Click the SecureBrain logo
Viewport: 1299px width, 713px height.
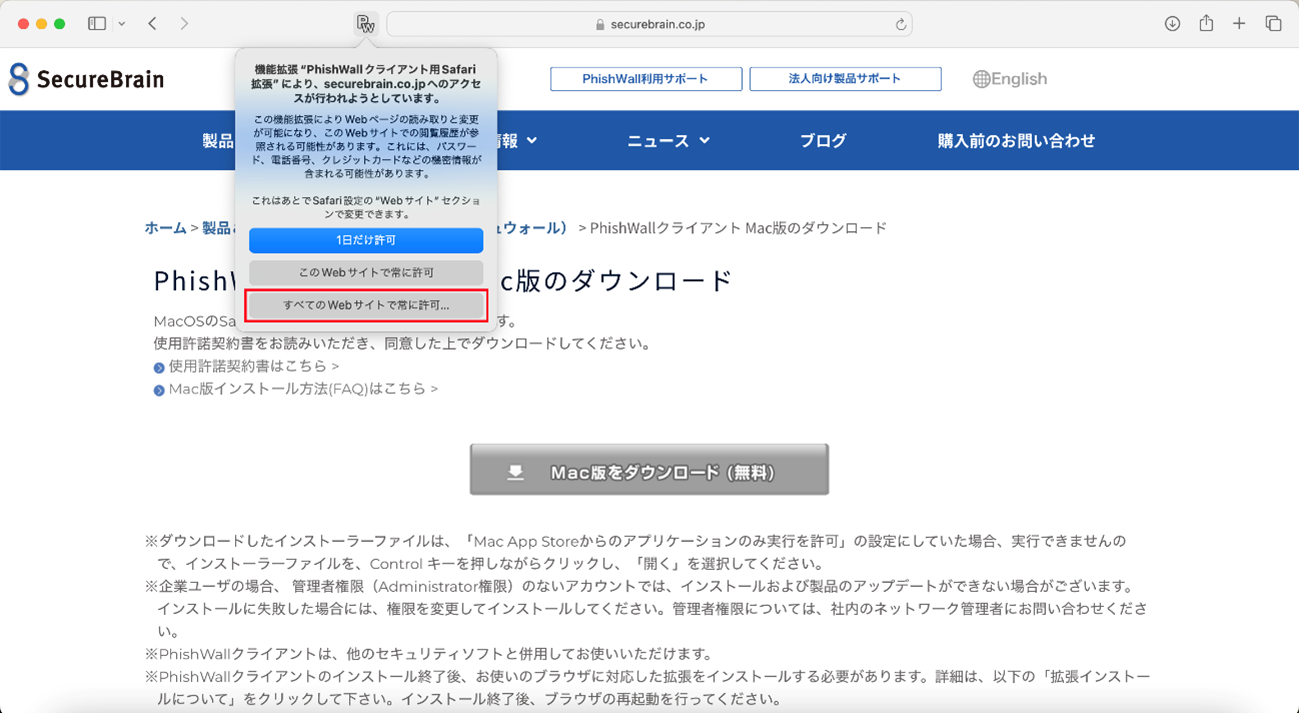[x=86, y=79]
